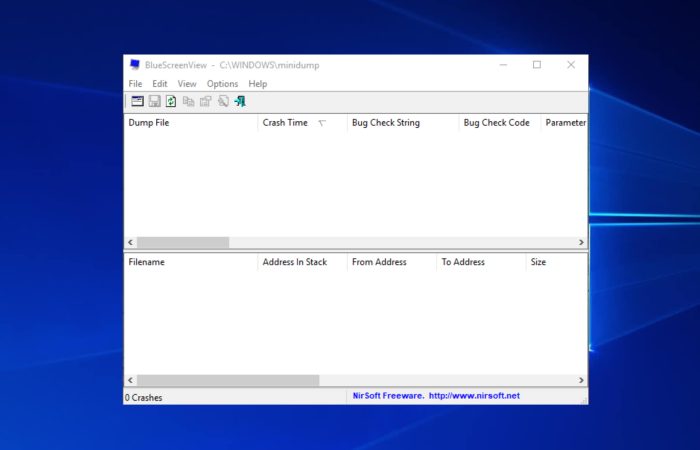Click the Copy Selected Items toolbar icon
Image resolution: width=700 pixels, height=450 pixels.
click(x=188, y=101)
